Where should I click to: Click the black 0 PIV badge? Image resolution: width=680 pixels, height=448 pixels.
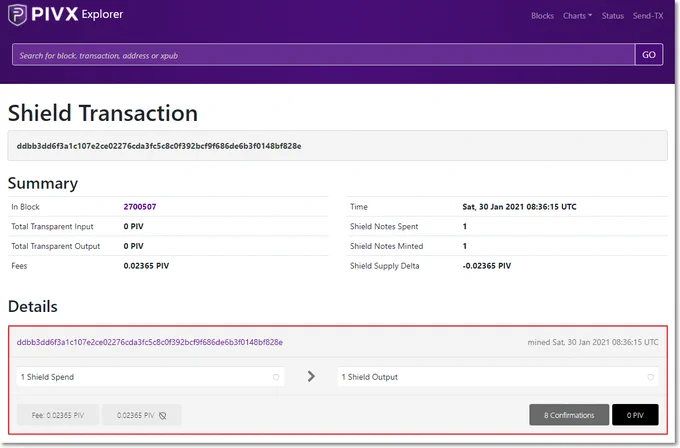(x=635, y=415)
